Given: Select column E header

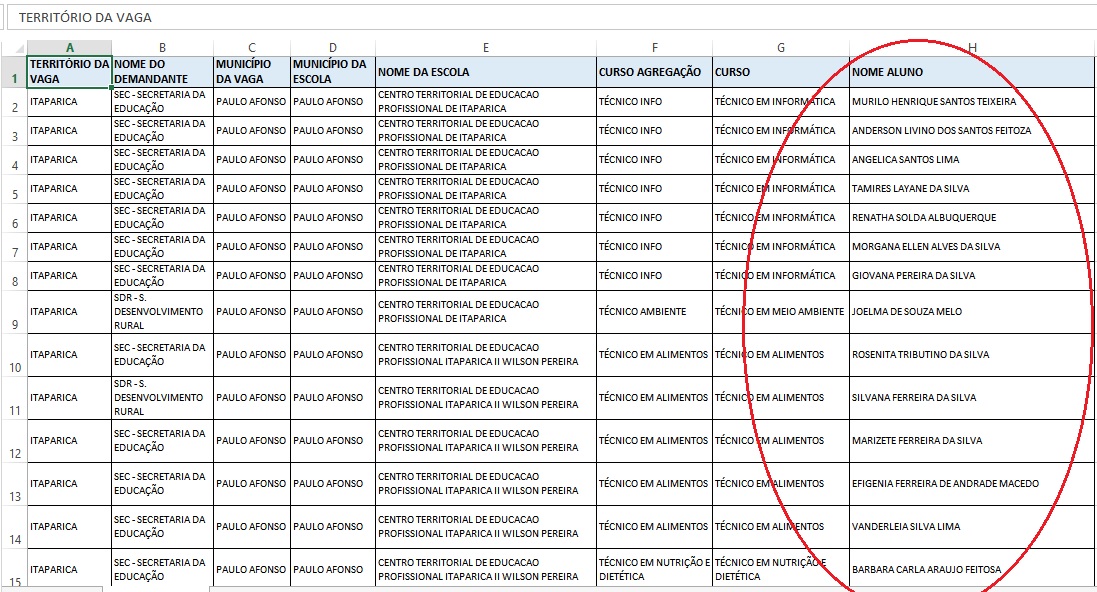Looking at the screenshot, I should point(485,48).
